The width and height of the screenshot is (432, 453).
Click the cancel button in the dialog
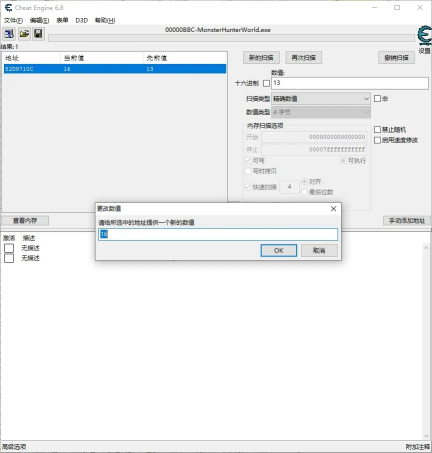pos(319,250)
